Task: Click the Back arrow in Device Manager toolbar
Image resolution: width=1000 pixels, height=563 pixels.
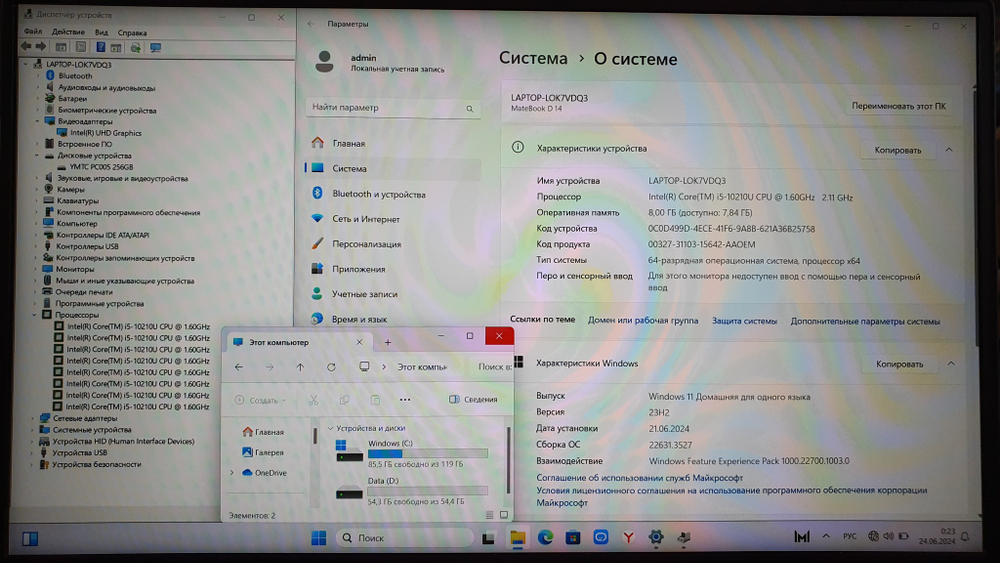Action: (26, 47)
